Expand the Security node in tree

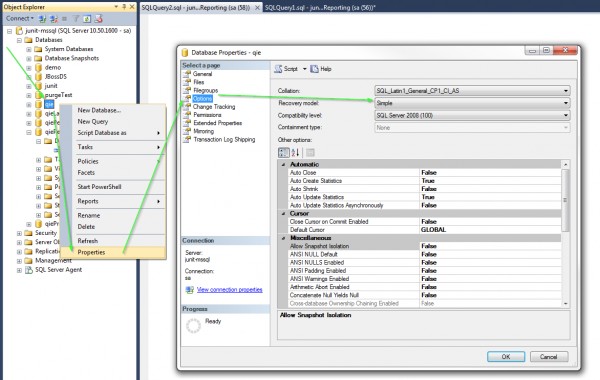19,233
